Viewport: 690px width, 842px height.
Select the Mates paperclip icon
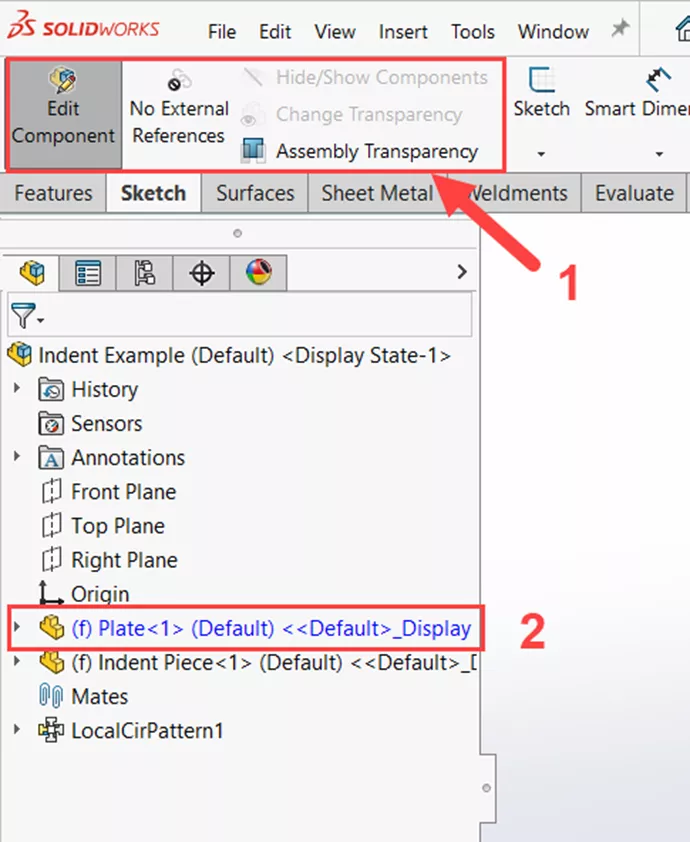click(x=51, y=696)
